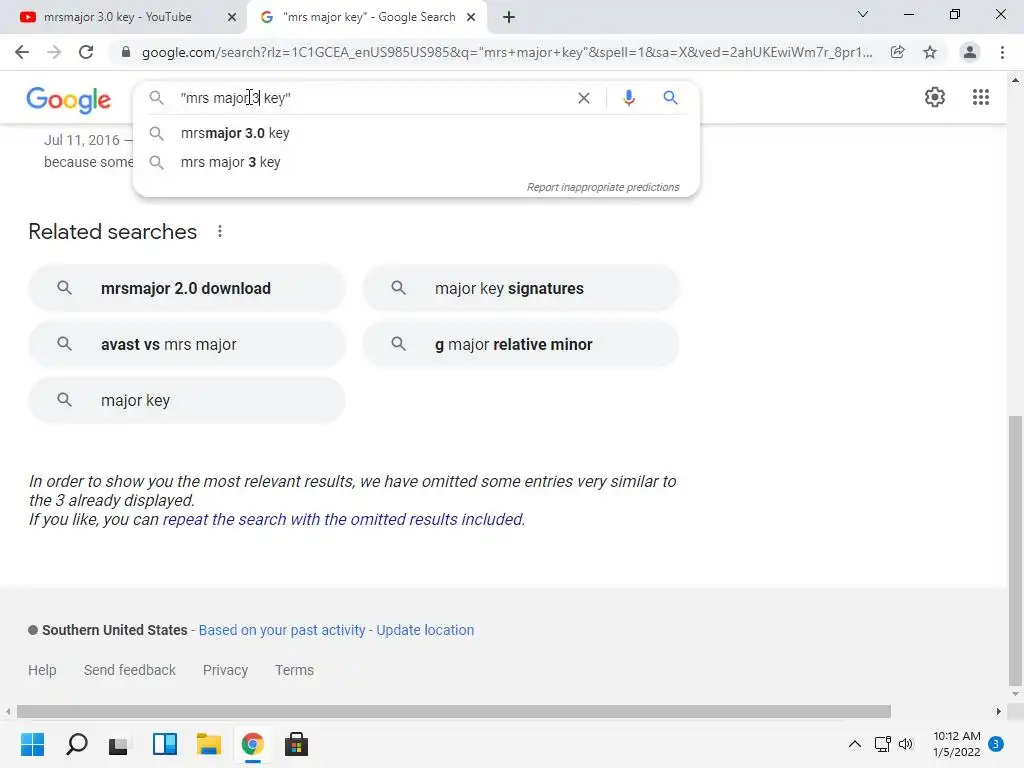Screen dimensions: 1024x768
Task: Open Chrome three-dot menu
Action: 1002,52
